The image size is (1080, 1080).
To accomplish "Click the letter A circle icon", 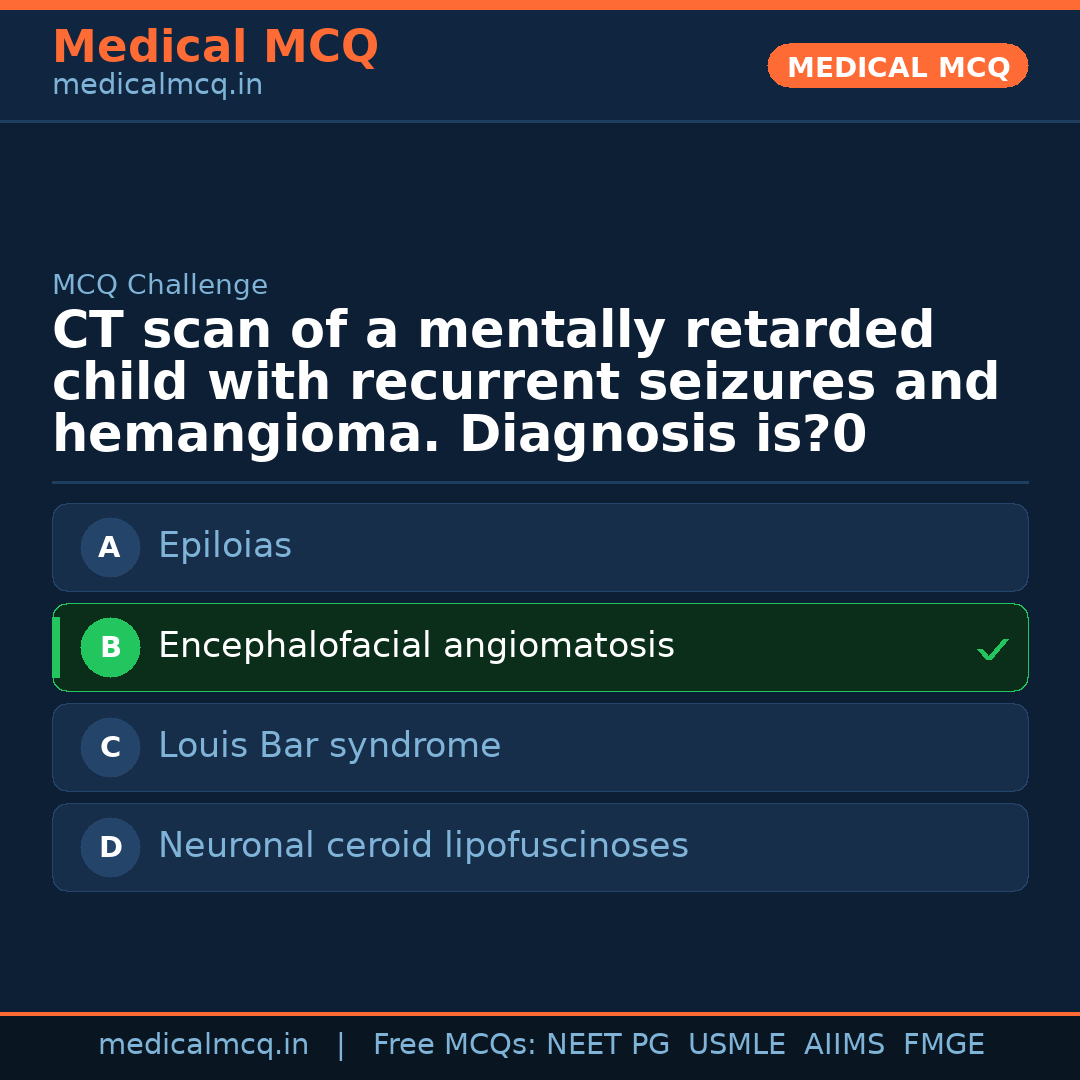I will pyautogui.click(x=110, y=547).
